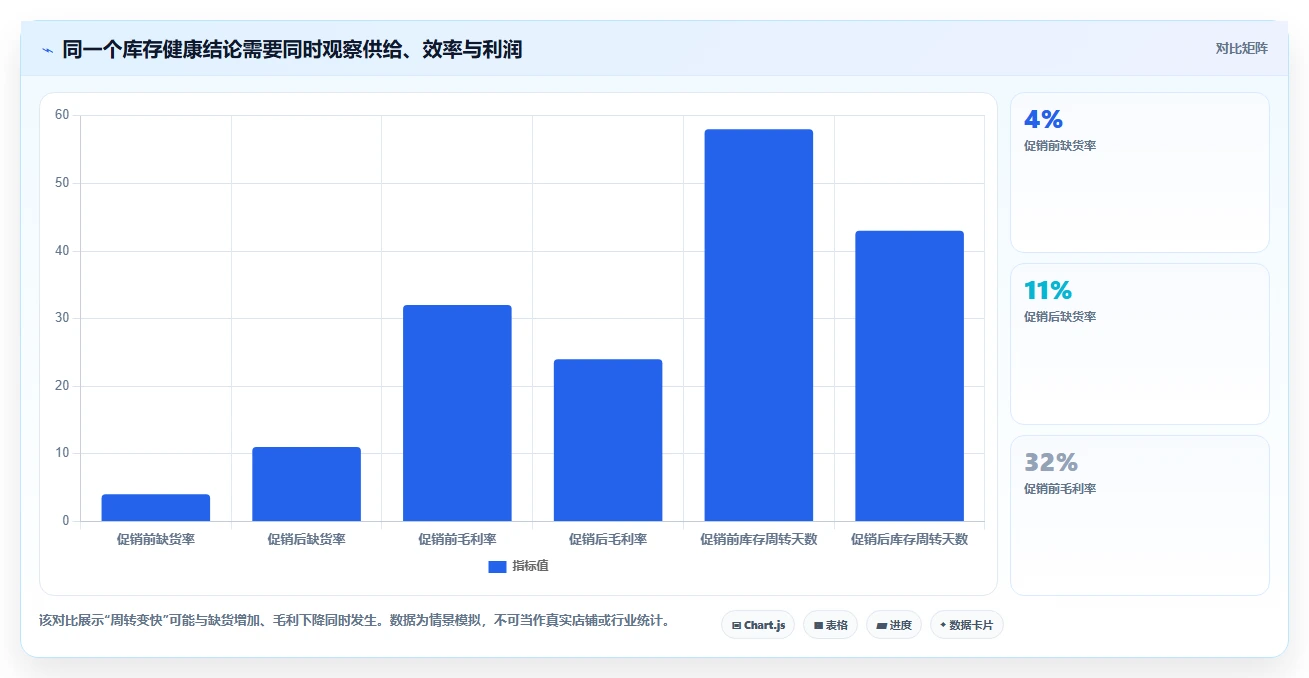This screenshot has height=678, width=1309.
Task: Click the 促销后库存周转天数 bar
Action: (x=909, y=376)
